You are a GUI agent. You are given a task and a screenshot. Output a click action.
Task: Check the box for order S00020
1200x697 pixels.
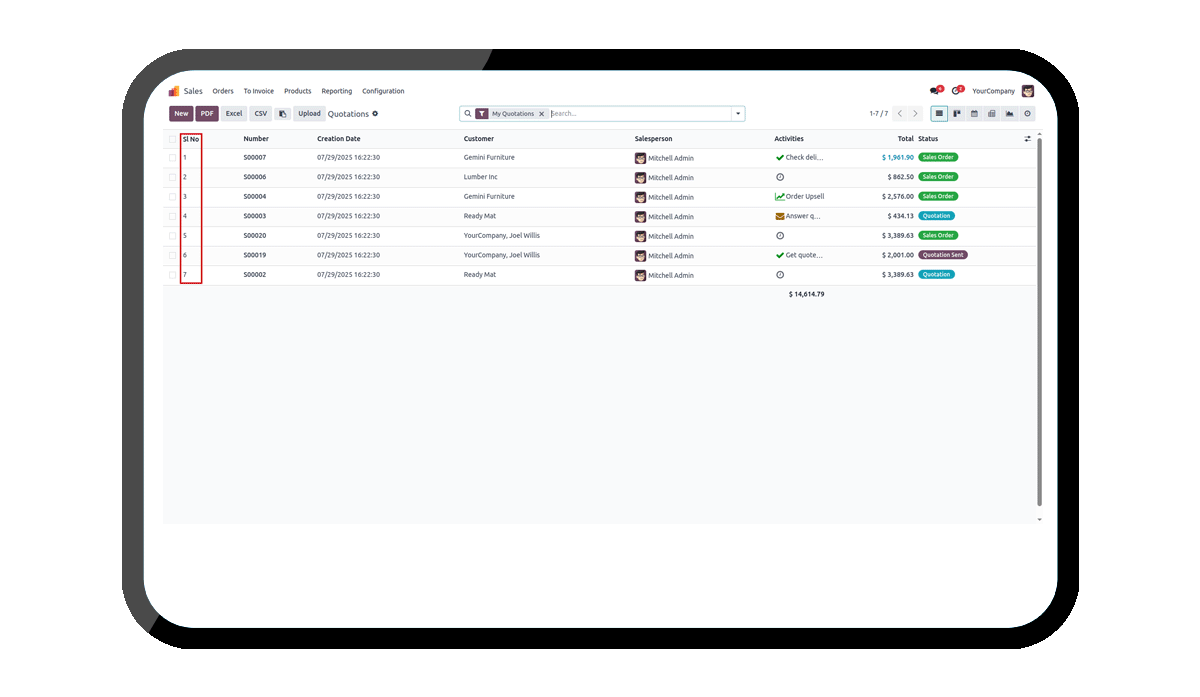(172, 236)
